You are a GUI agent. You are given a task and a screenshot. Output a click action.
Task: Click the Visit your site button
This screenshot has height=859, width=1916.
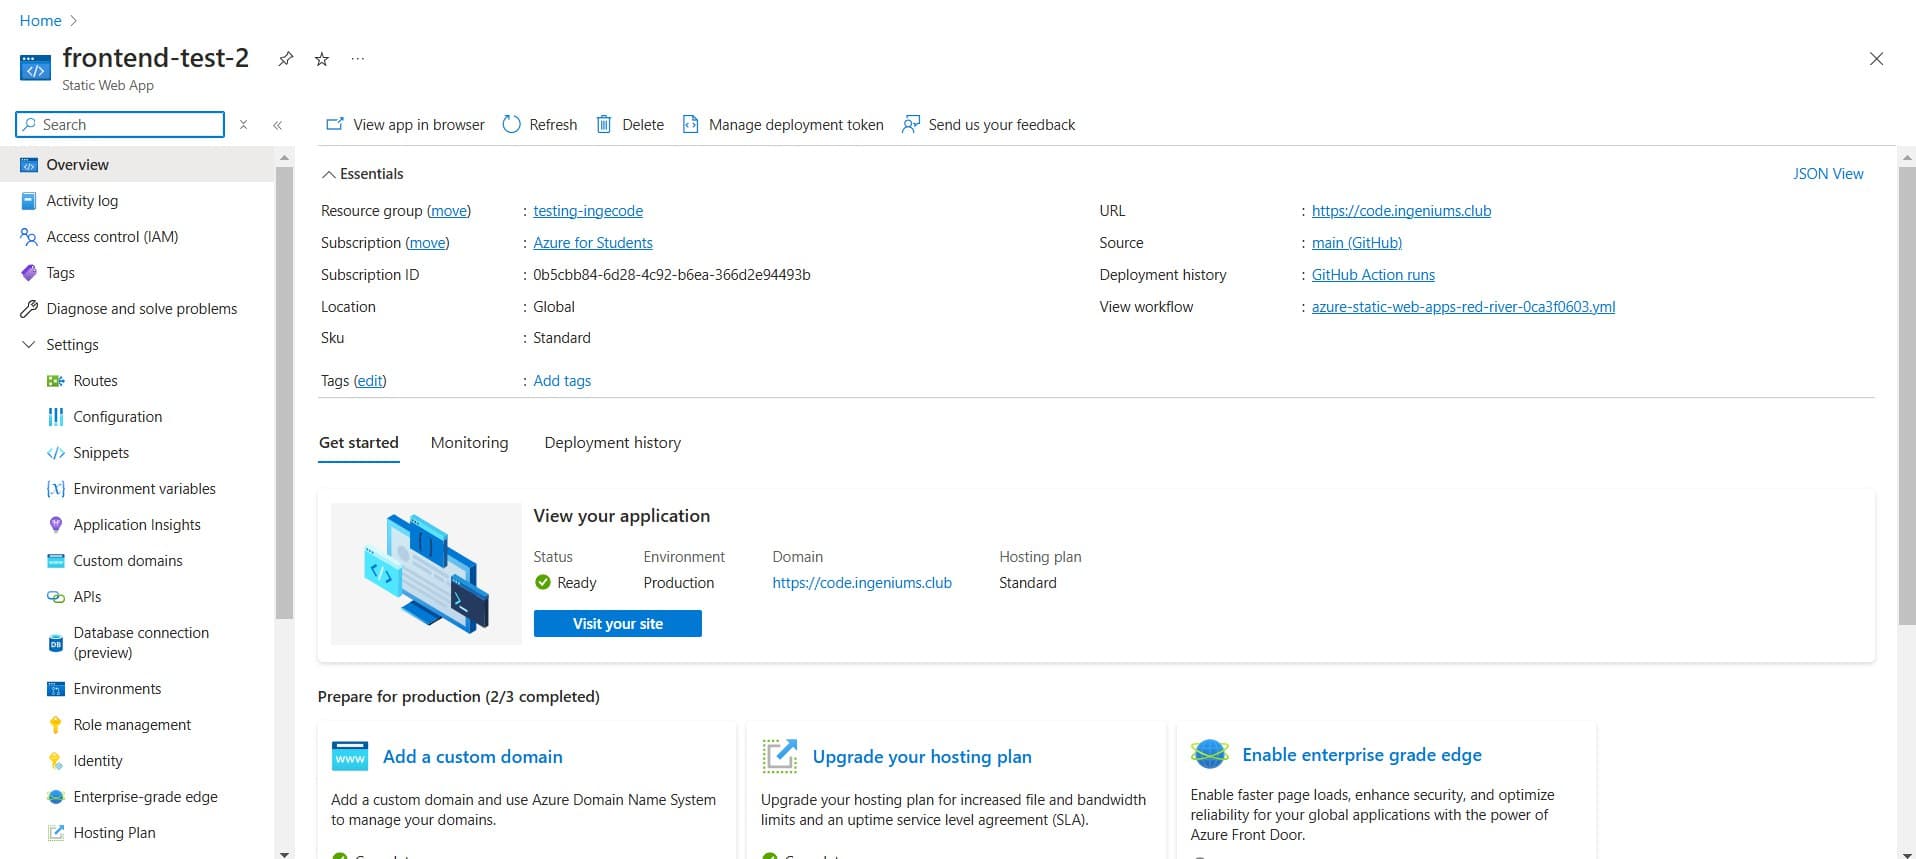(617, 624)
